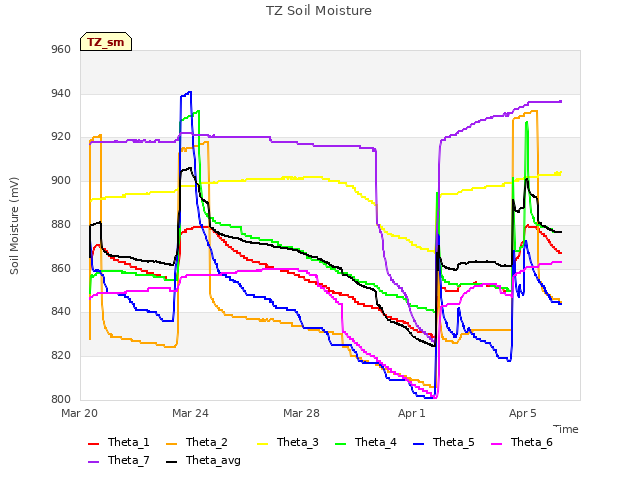This screenshot has width=640, height=480.
Task: Click the Mar 28 x-axis tick label
Action: coord(301,413)
